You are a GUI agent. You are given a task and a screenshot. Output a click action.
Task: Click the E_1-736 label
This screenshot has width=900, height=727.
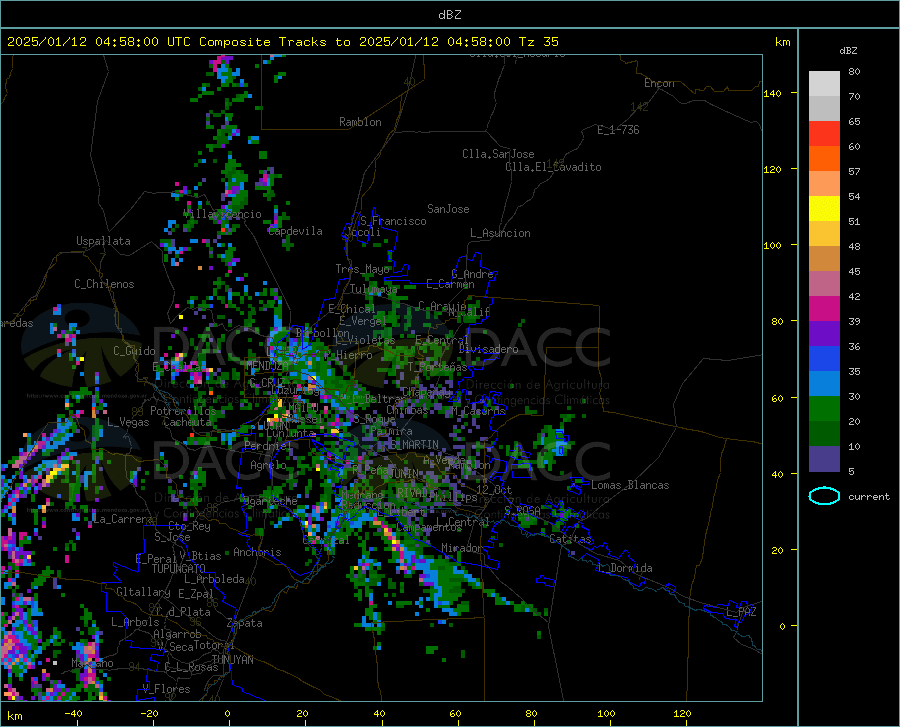tap(618, 130)
